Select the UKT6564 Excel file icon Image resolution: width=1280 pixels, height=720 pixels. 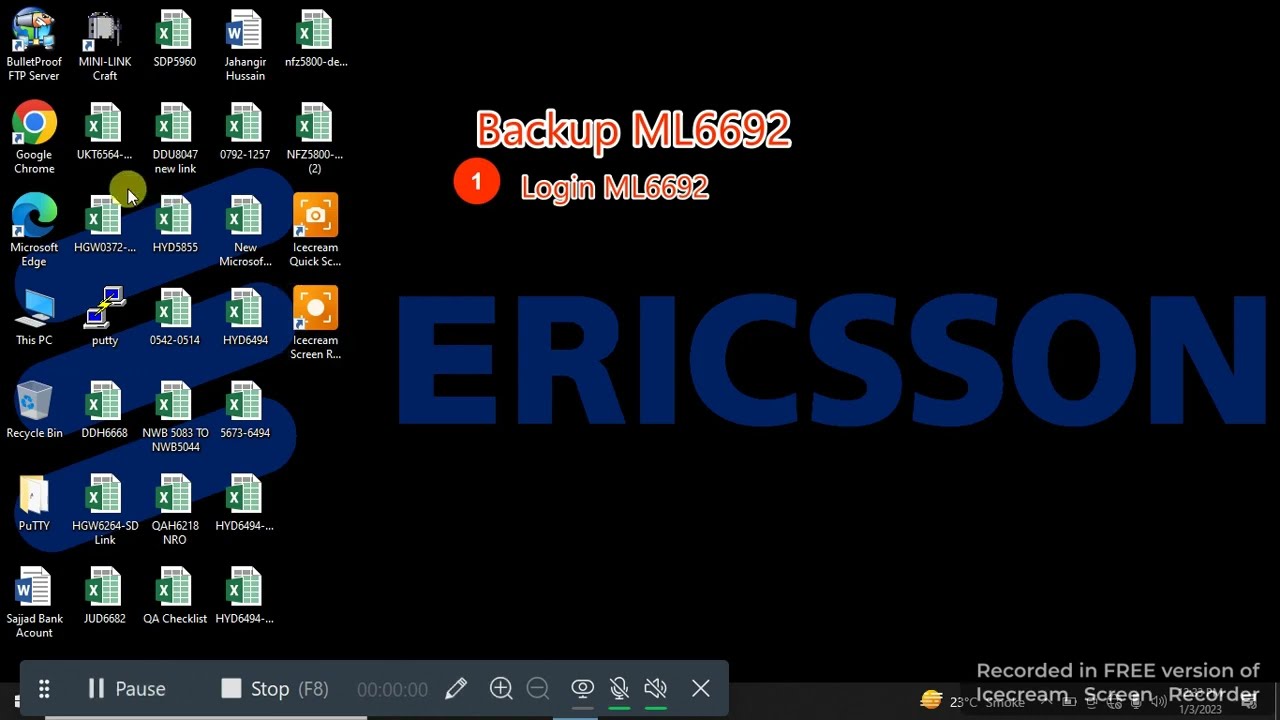click(105, 132)
